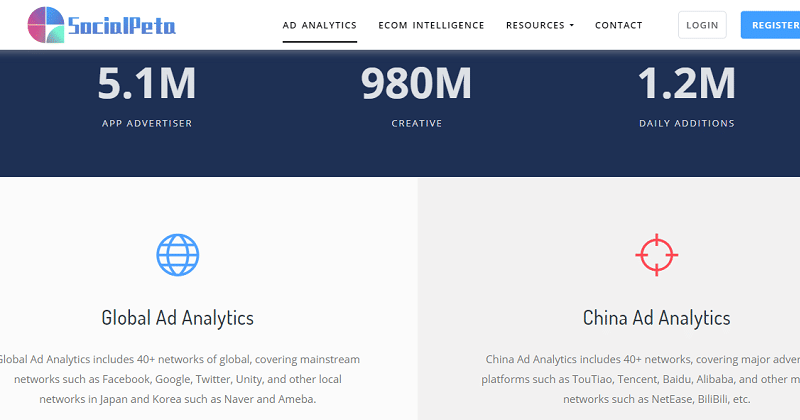The image size is (800, 420).
Task: Click the blue globe icon
Action: (x=178, y=255)
